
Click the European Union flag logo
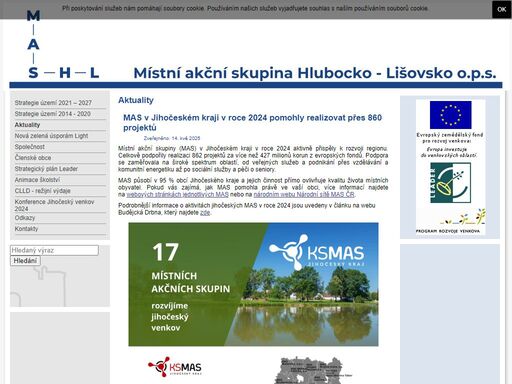tap(450, 115)
